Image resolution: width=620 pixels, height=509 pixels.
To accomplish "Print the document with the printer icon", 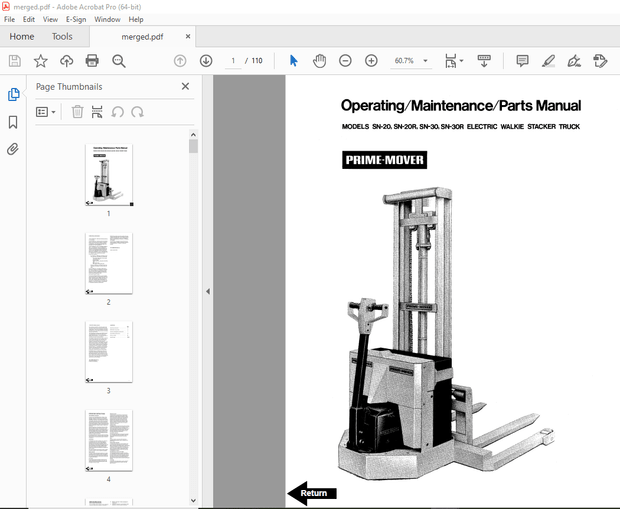I will 92,61.
